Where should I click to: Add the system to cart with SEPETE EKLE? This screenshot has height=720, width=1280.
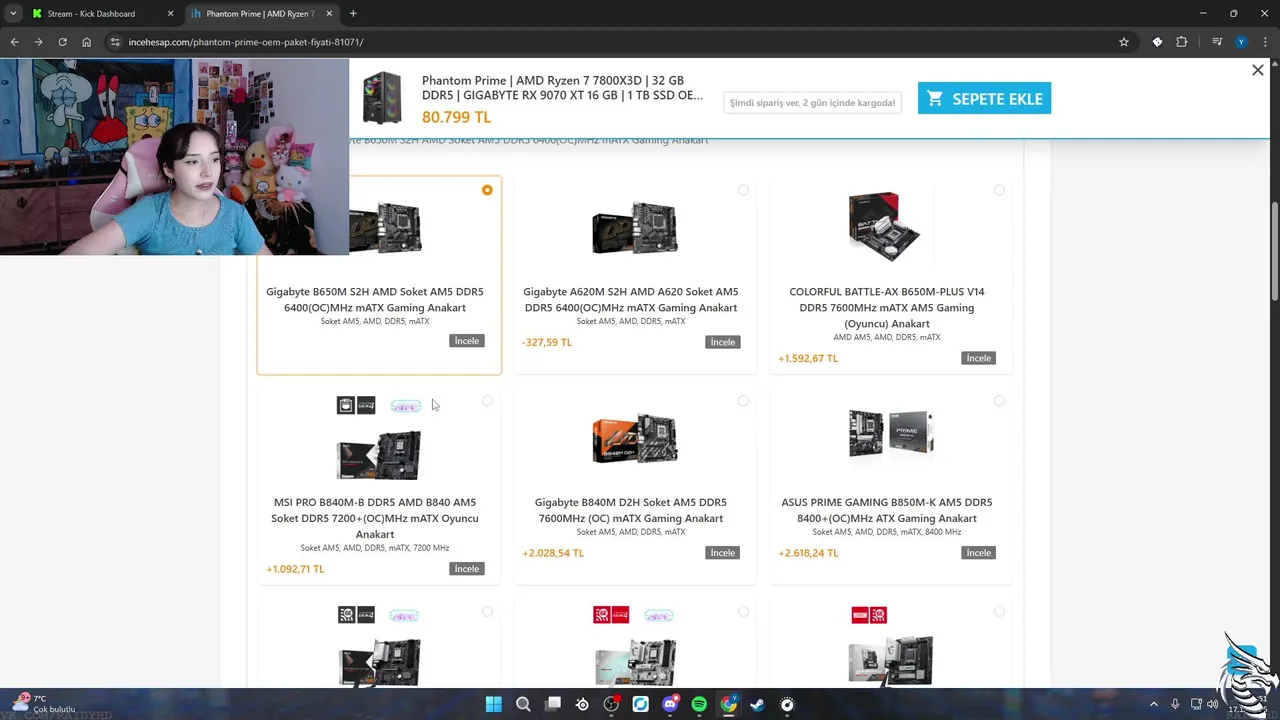click(984, 98)
